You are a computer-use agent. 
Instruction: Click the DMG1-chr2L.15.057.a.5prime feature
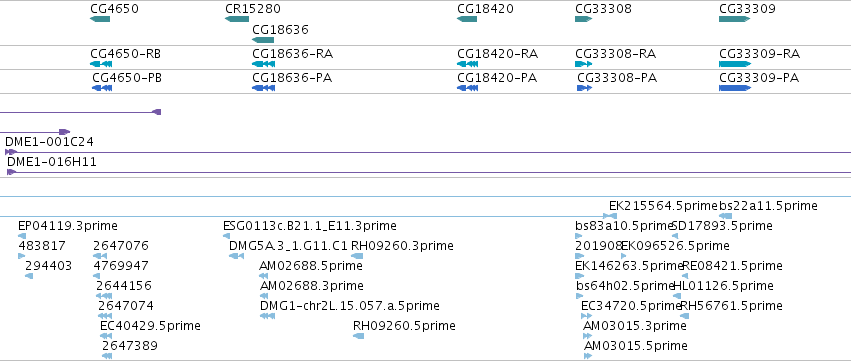tap(268, 316)
